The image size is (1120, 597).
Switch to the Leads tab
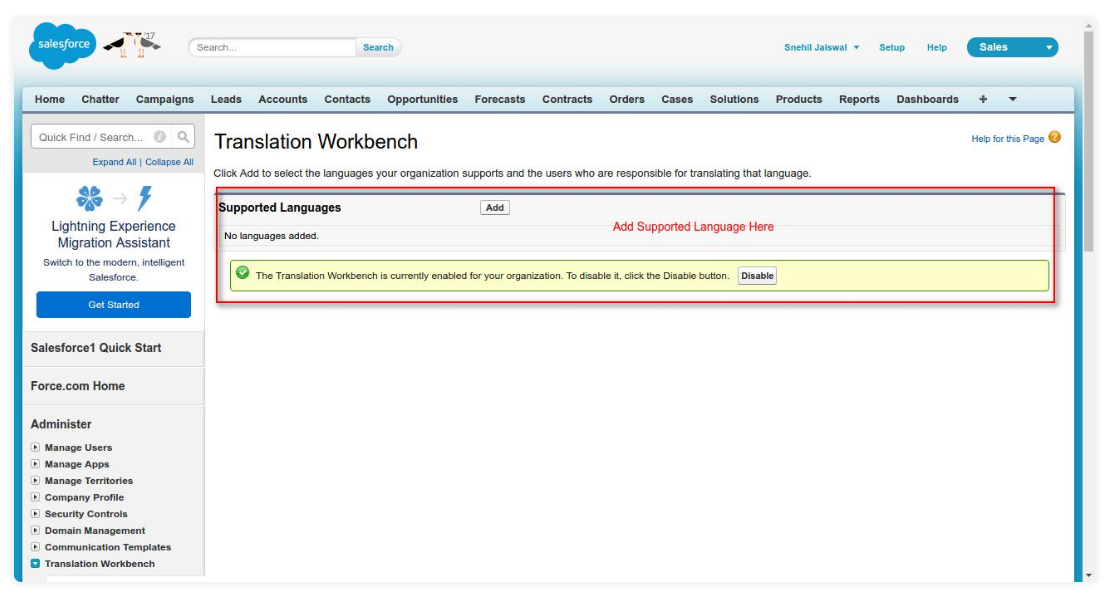tap(226, 99)
